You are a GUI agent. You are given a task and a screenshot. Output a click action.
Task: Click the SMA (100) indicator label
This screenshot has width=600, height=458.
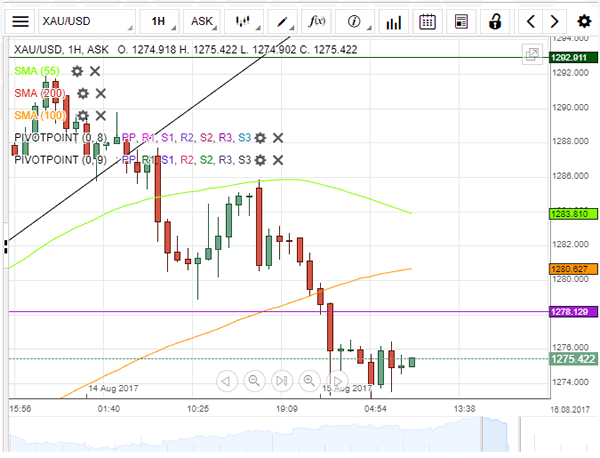click(40, 116)
